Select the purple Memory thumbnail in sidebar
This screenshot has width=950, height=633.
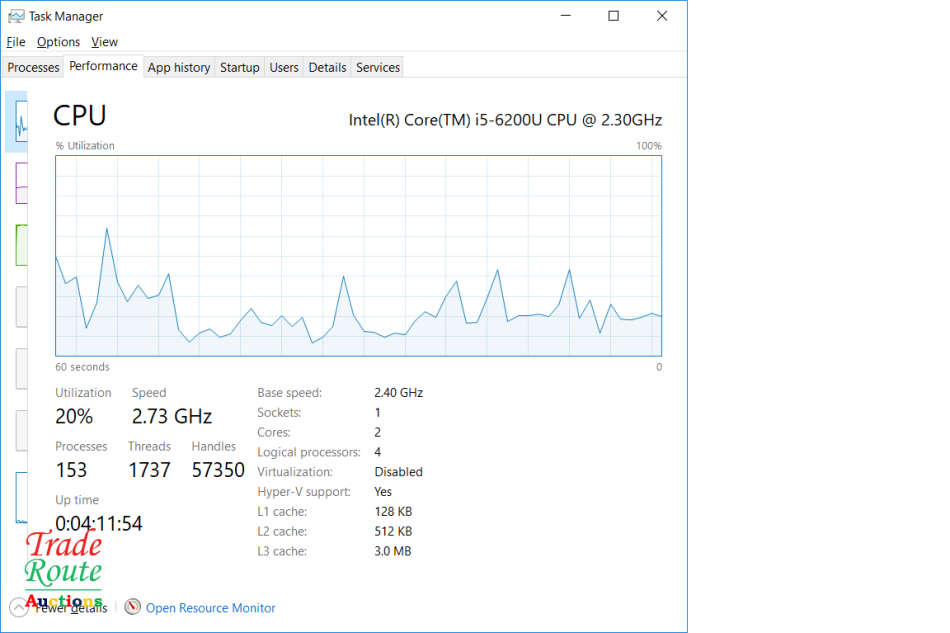pos(21,182)
